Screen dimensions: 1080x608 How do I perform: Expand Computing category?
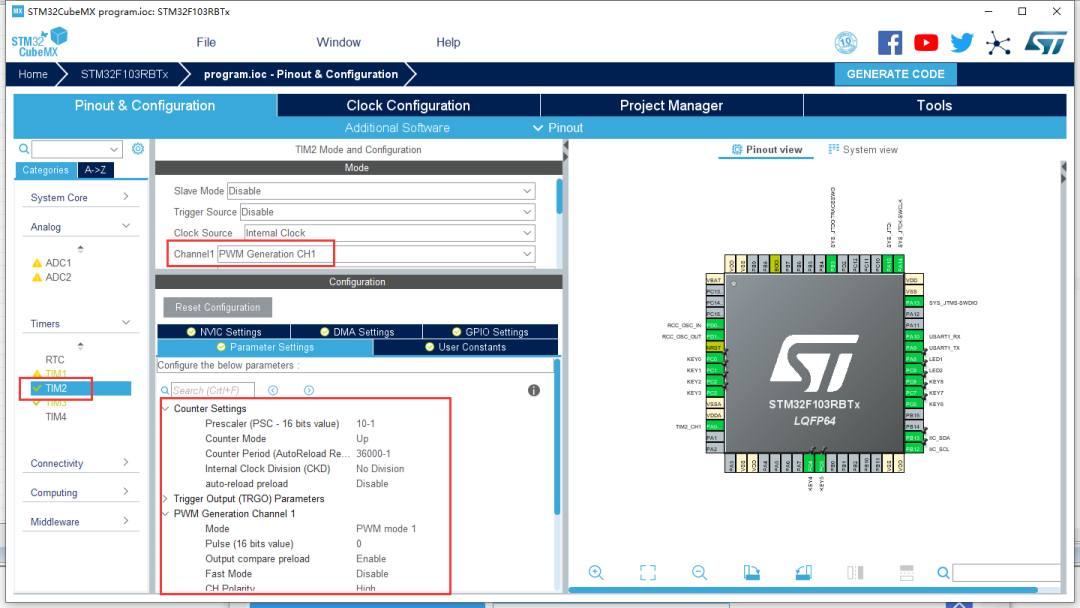point(126,492)
